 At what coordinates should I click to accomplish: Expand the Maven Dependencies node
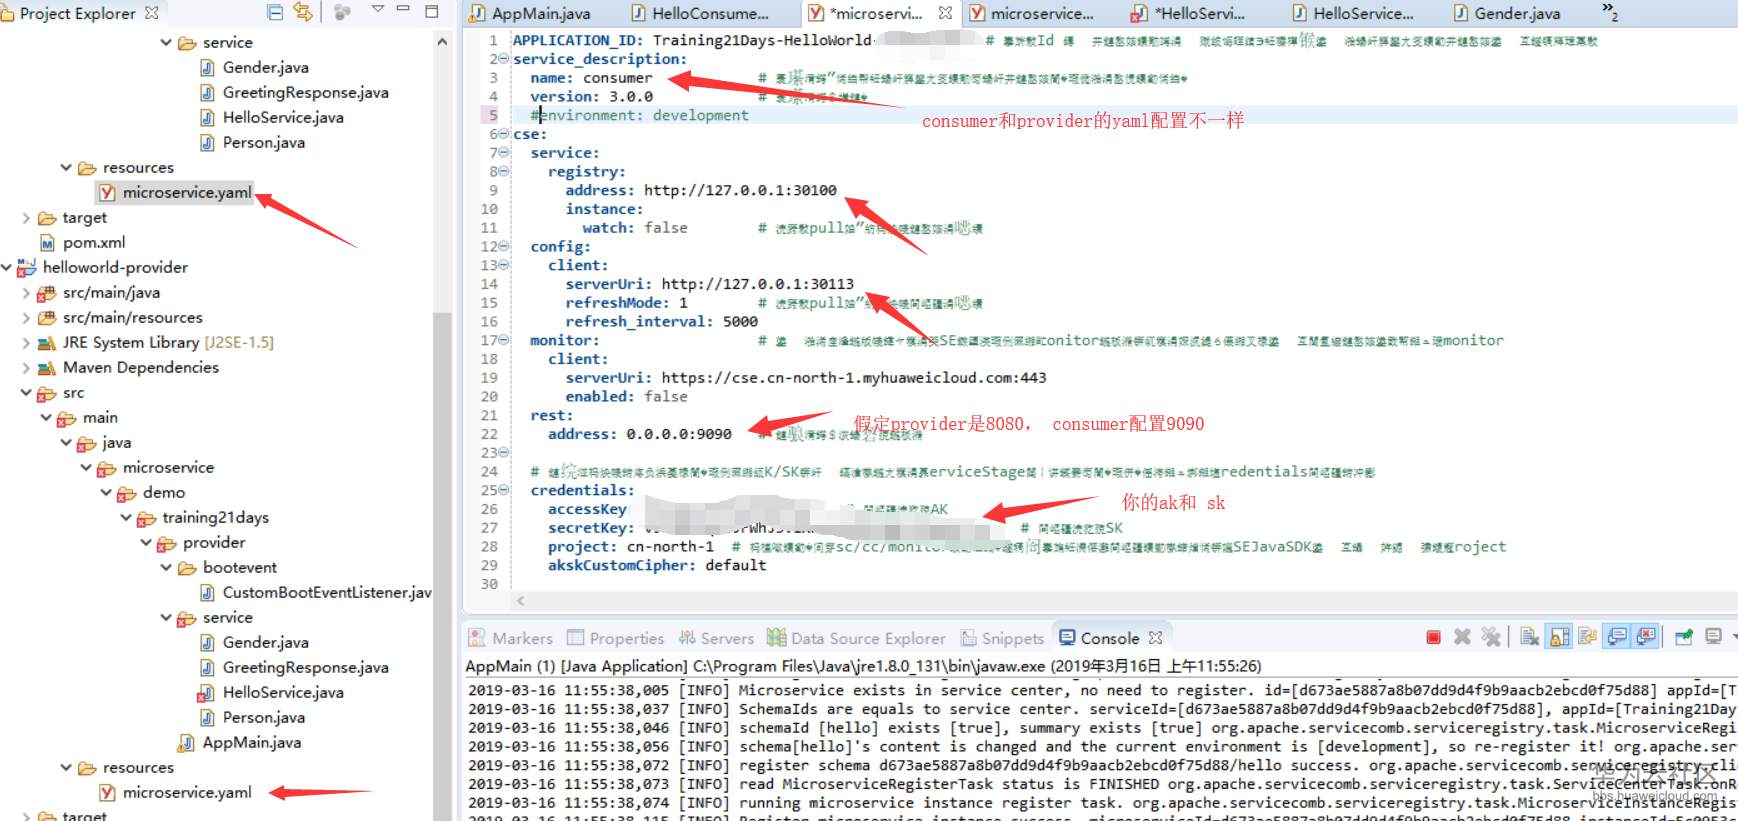tap(26, 368)
